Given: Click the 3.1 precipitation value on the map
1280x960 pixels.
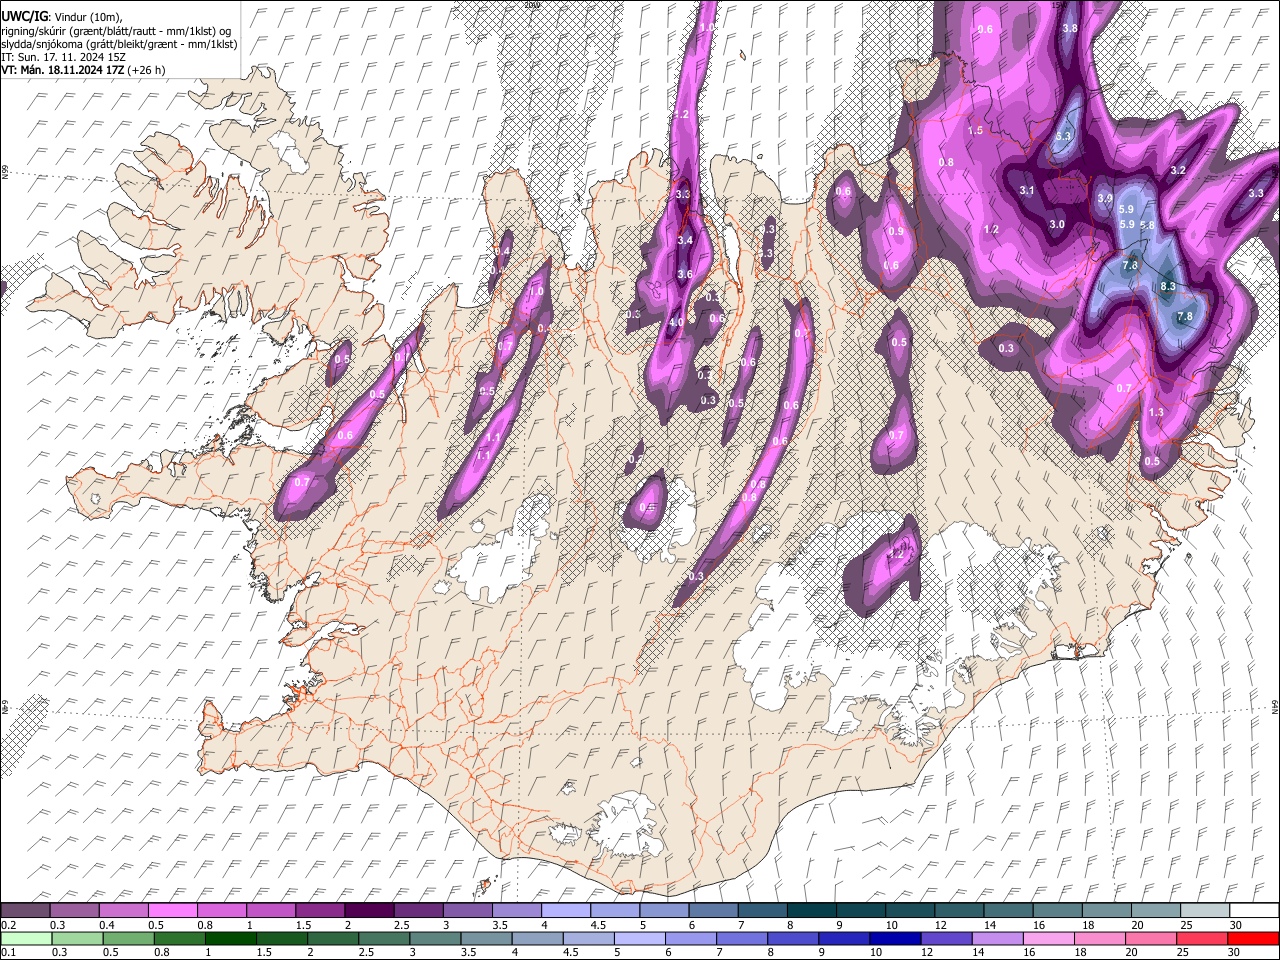Looking at the screenshot, I should coord(1027,190).
